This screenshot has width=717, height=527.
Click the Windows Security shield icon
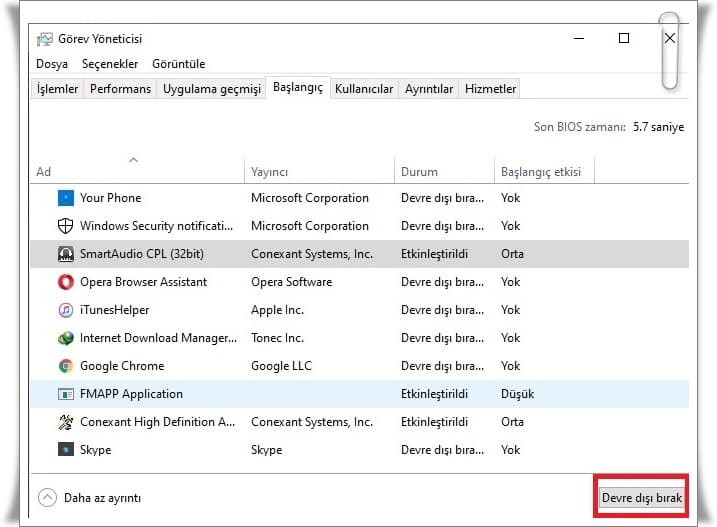tap(66, 226)
